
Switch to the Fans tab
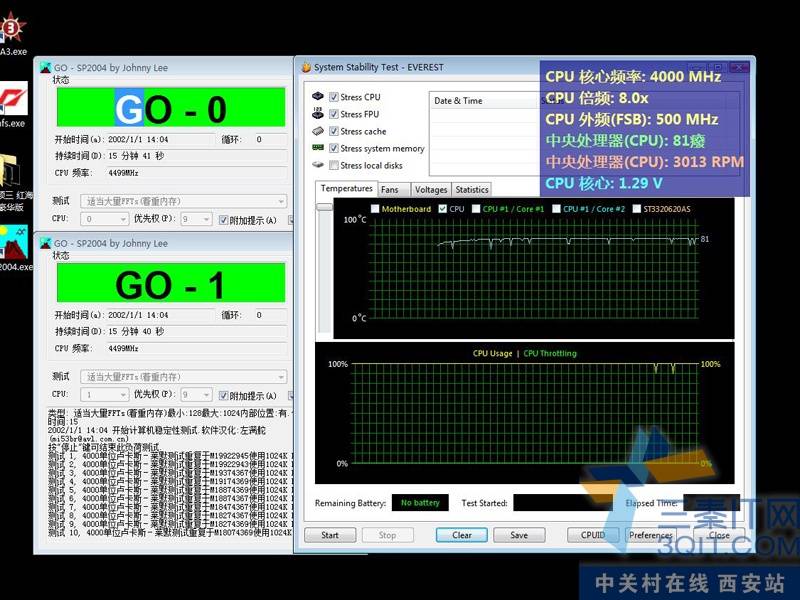click(x=393, y=189)
